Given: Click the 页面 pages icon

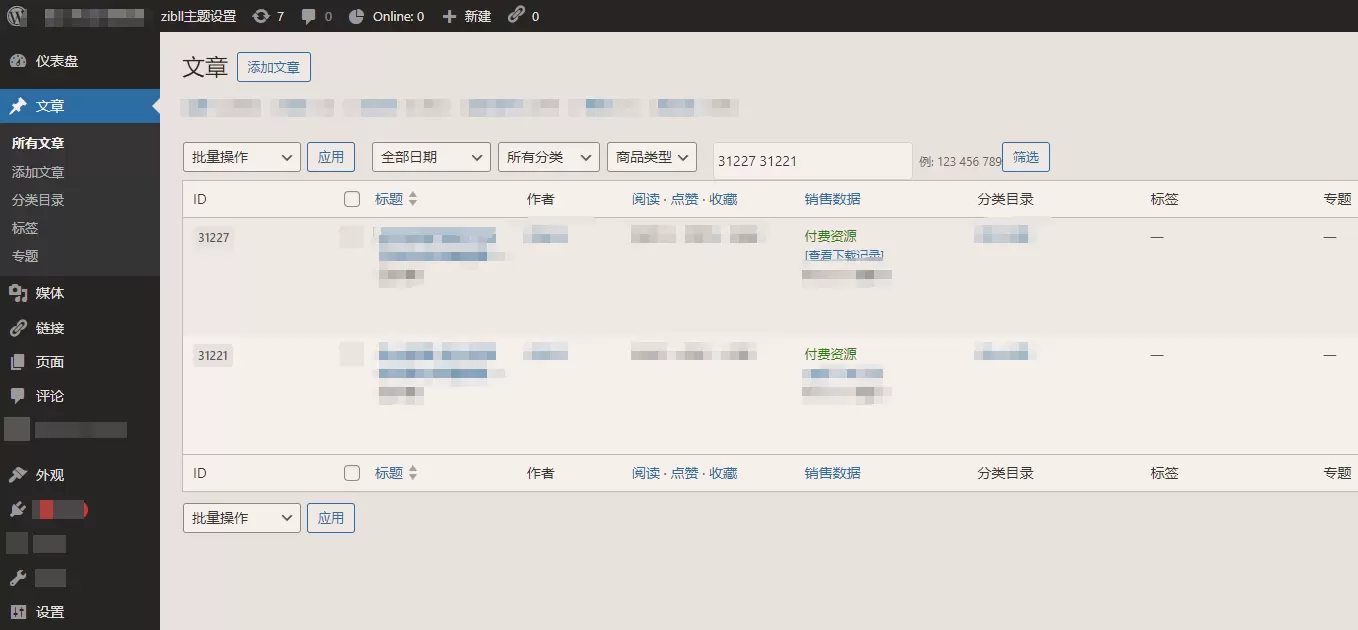Looking at the screenshot, I should [x=18, y=362].
